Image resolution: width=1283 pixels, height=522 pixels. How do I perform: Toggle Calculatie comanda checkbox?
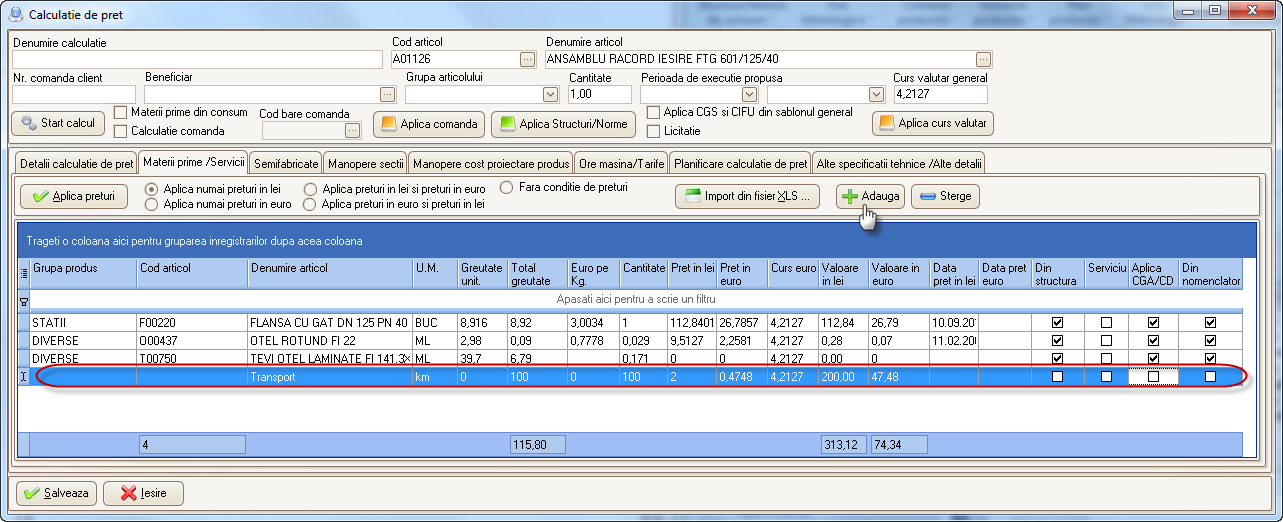121,131
